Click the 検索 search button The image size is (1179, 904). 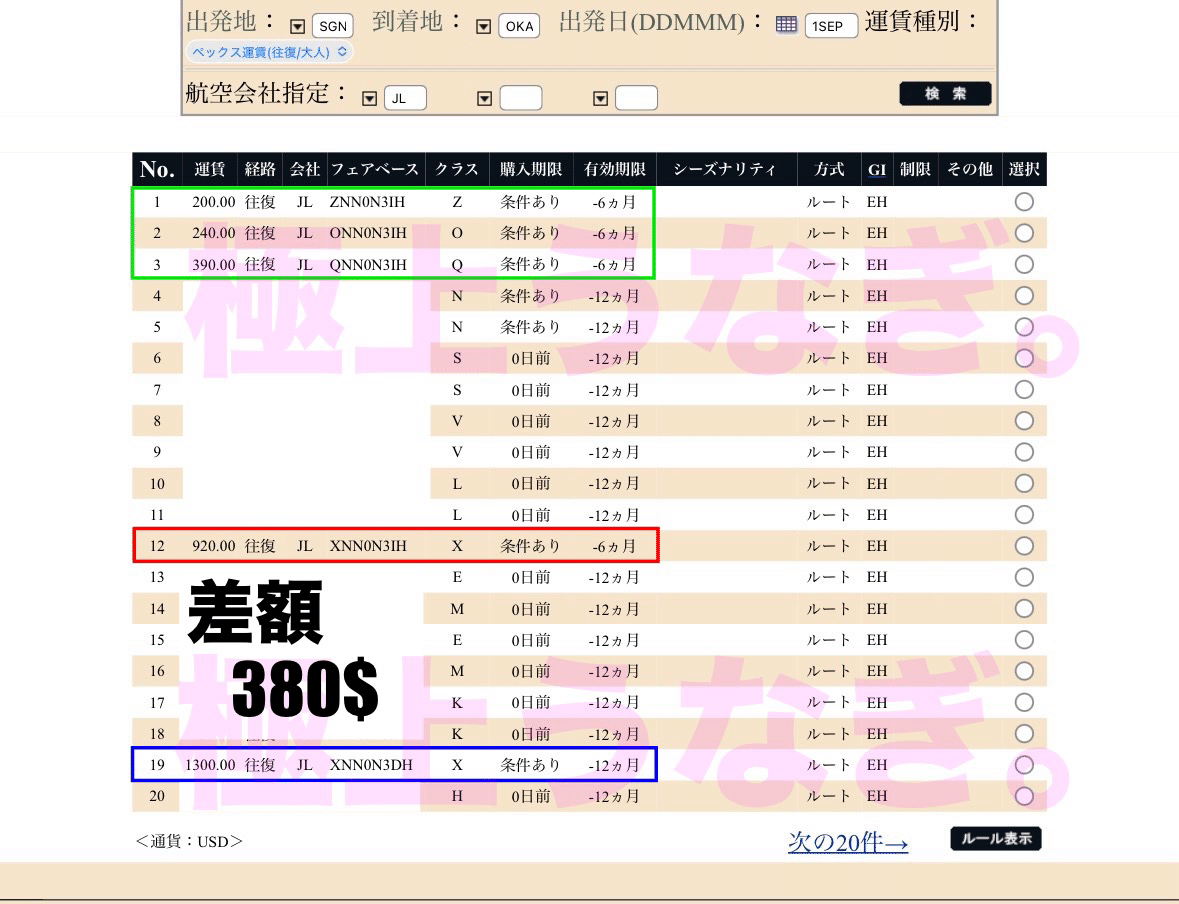(x=945, y=94)
